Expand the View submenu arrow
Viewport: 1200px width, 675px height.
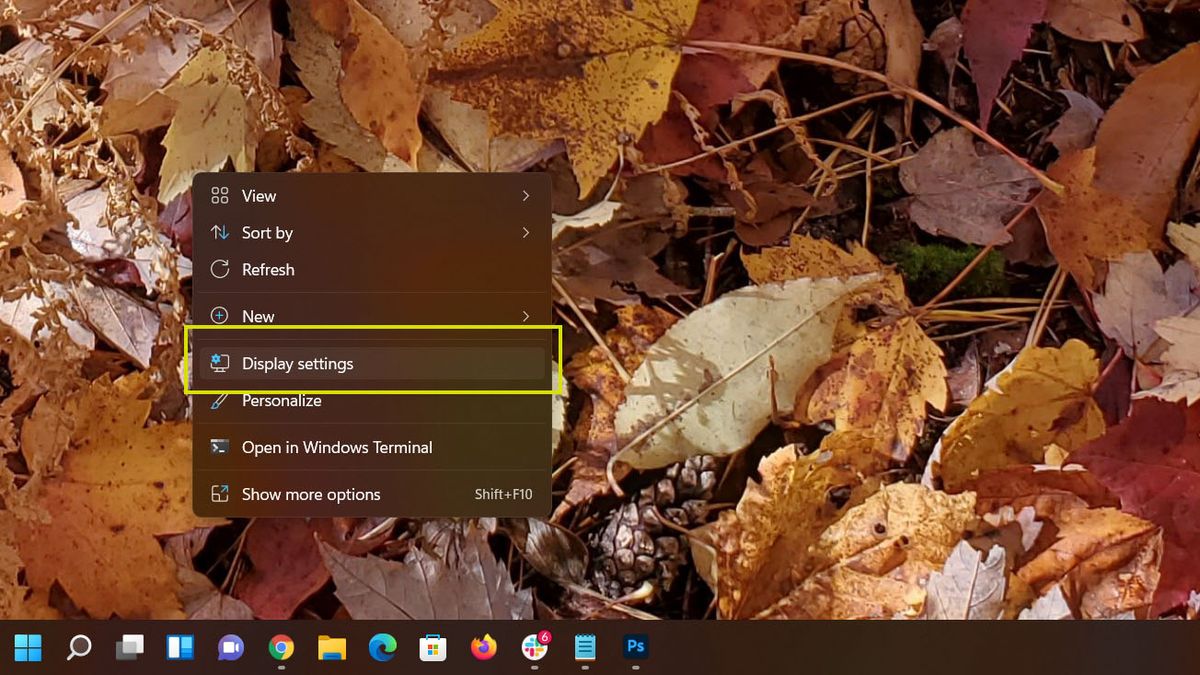(x=526, y=196)
